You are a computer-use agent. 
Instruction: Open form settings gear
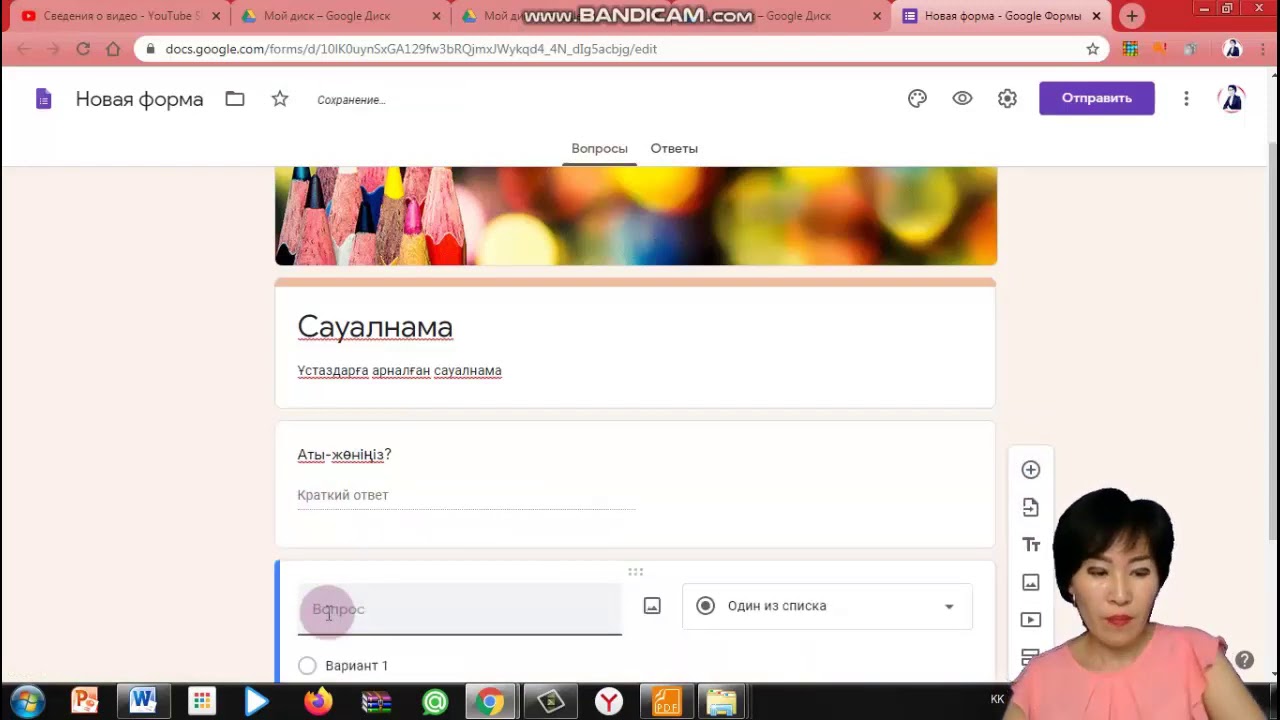tap(1007, 98)
